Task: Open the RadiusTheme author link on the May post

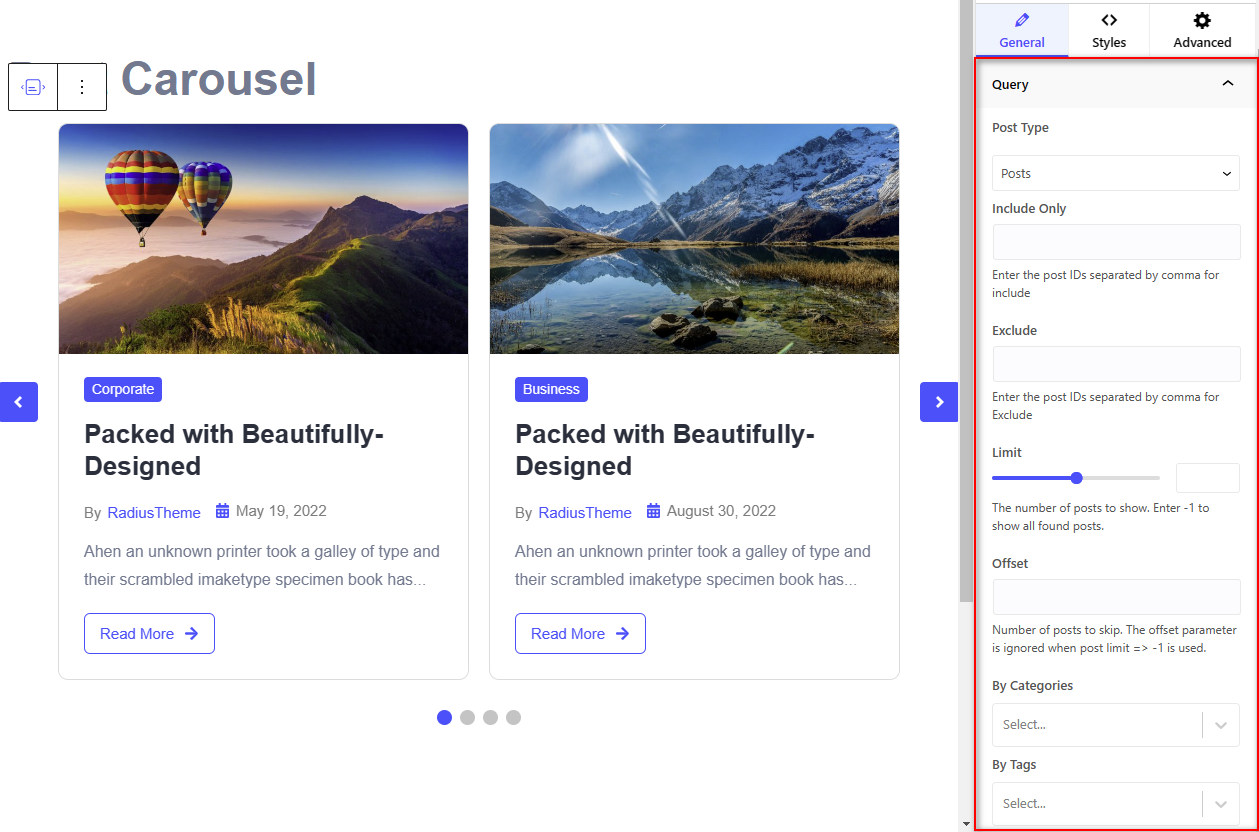Action: pyautogui.click(x=154, y=512)
